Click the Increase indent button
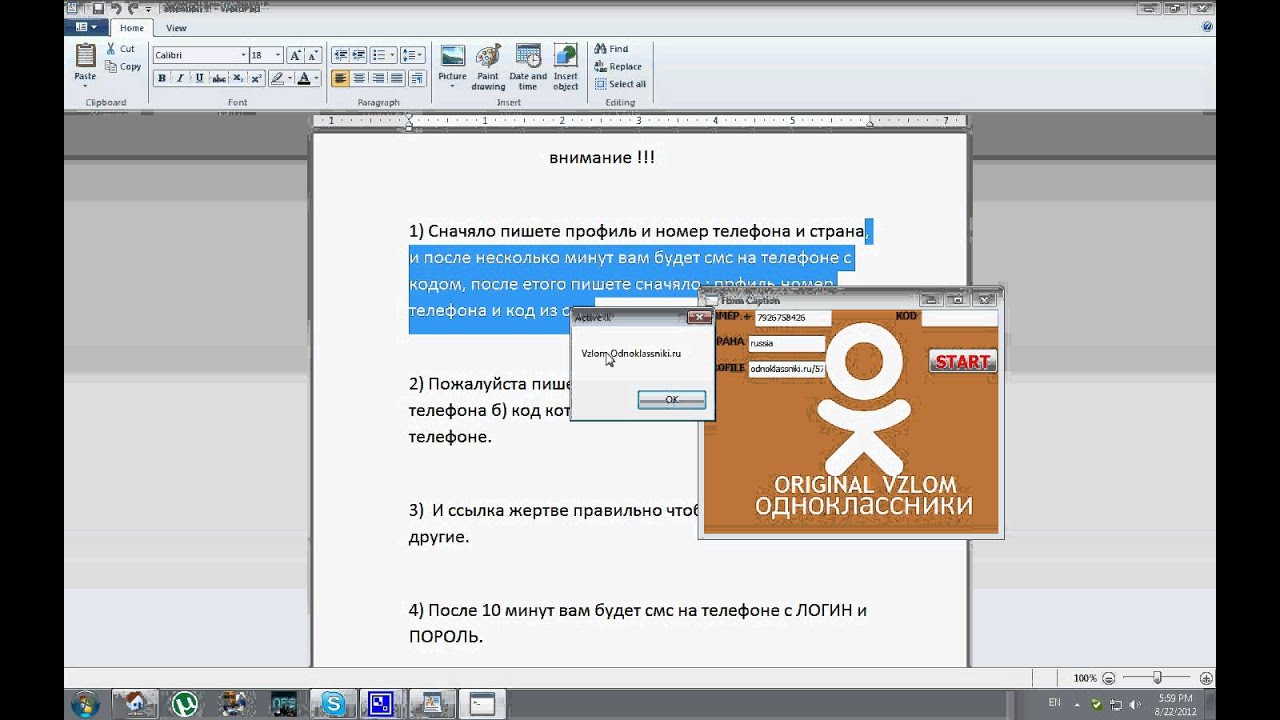Screen dimensions: 1280x720 (359, 55)
